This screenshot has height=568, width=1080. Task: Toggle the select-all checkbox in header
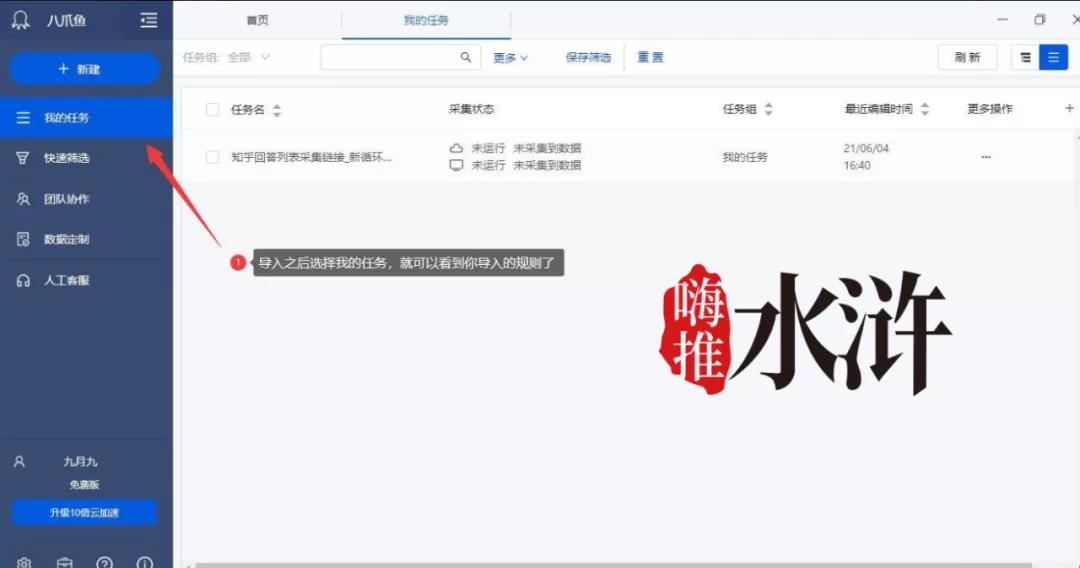[x=212, y=109]
